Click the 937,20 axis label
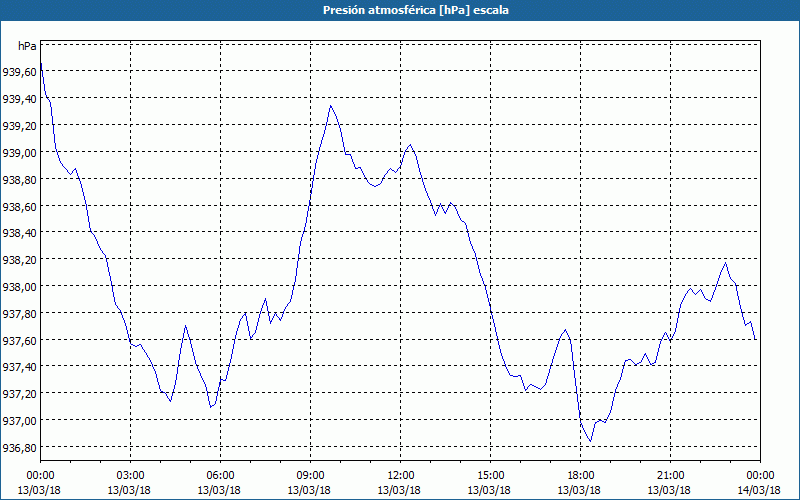 pyautogui.click(x=19, y=393)
